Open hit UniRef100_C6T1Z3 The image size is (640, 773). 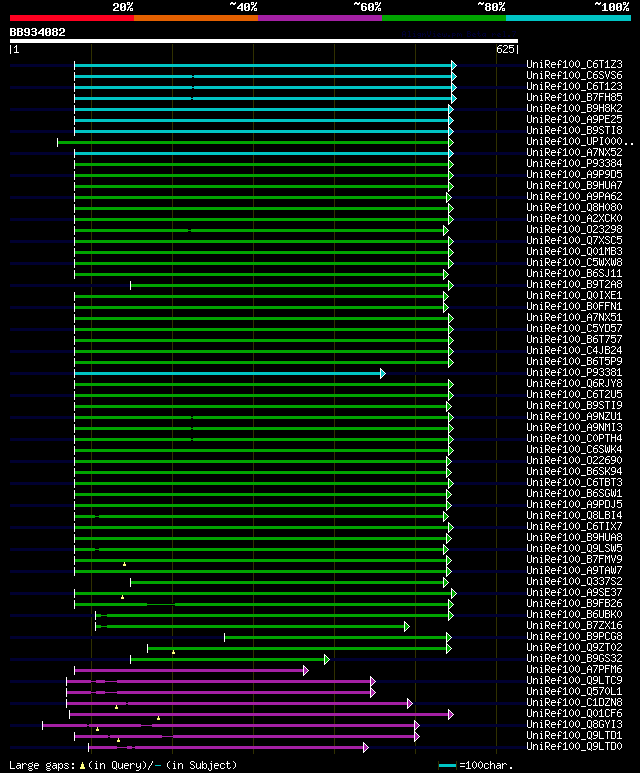point(574,65)
